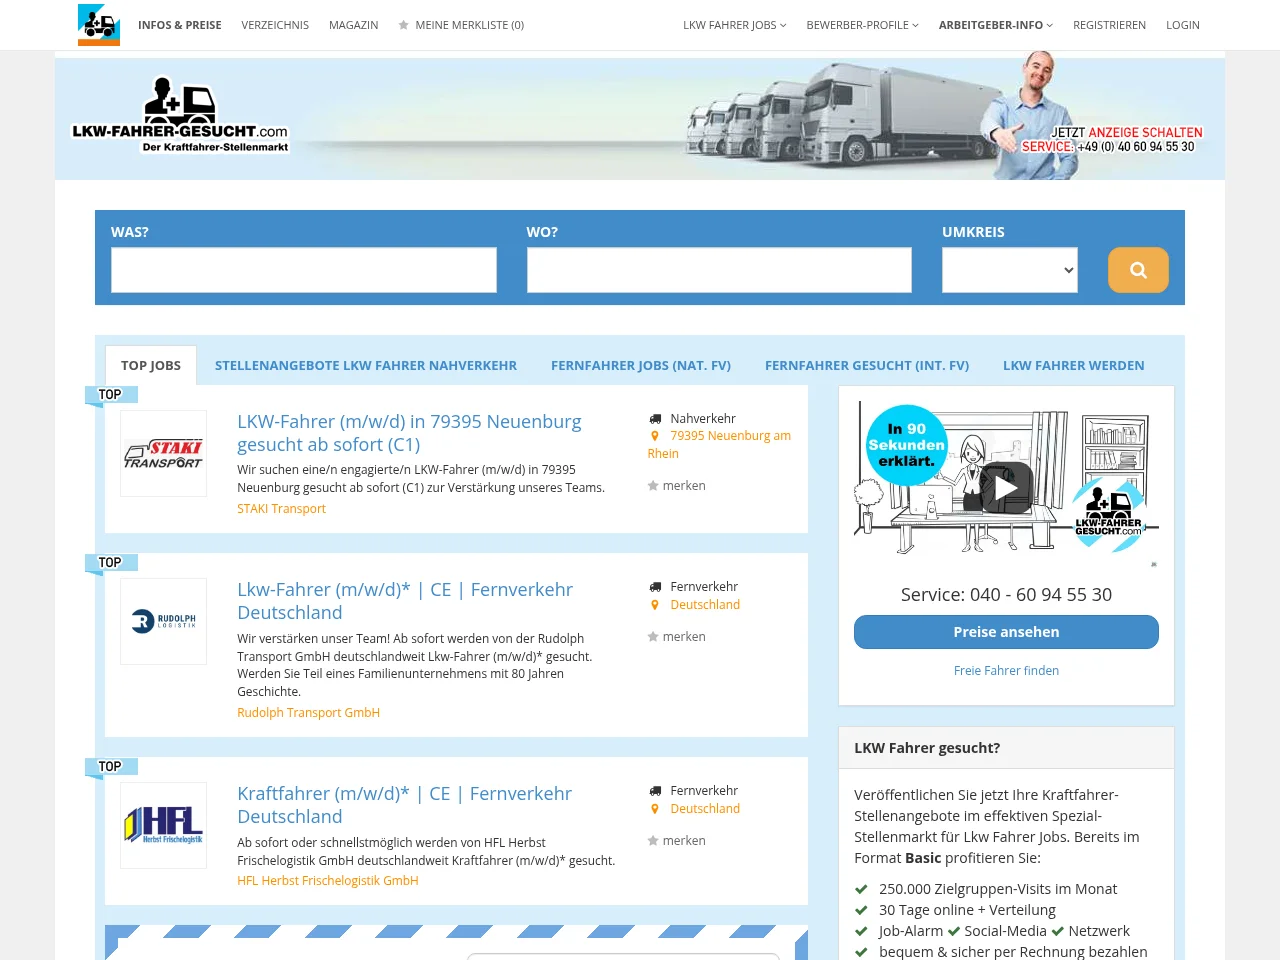The height and width of the screenshot is (960, 1280).
Task: Expand the Arbeitgeber-Info menu
Action: point(996,25)
